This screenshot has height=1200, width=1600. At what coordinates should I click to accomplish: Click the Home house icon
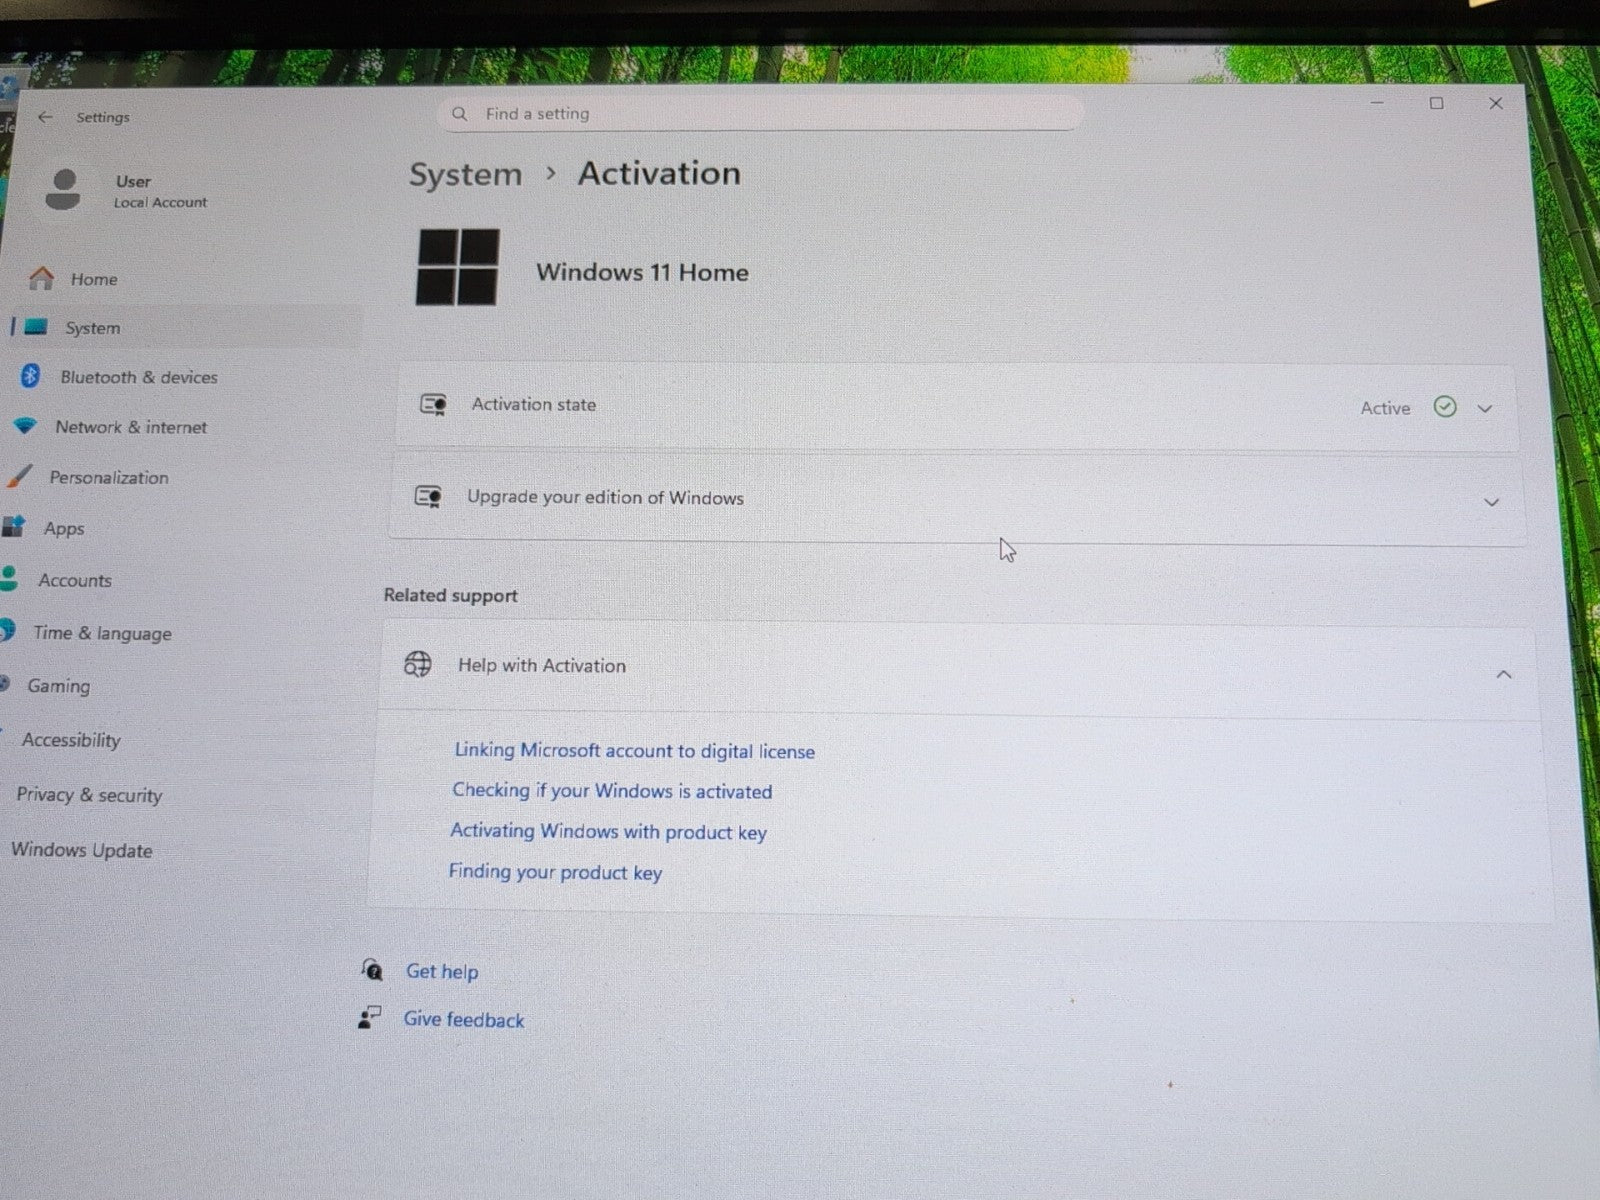41,278
